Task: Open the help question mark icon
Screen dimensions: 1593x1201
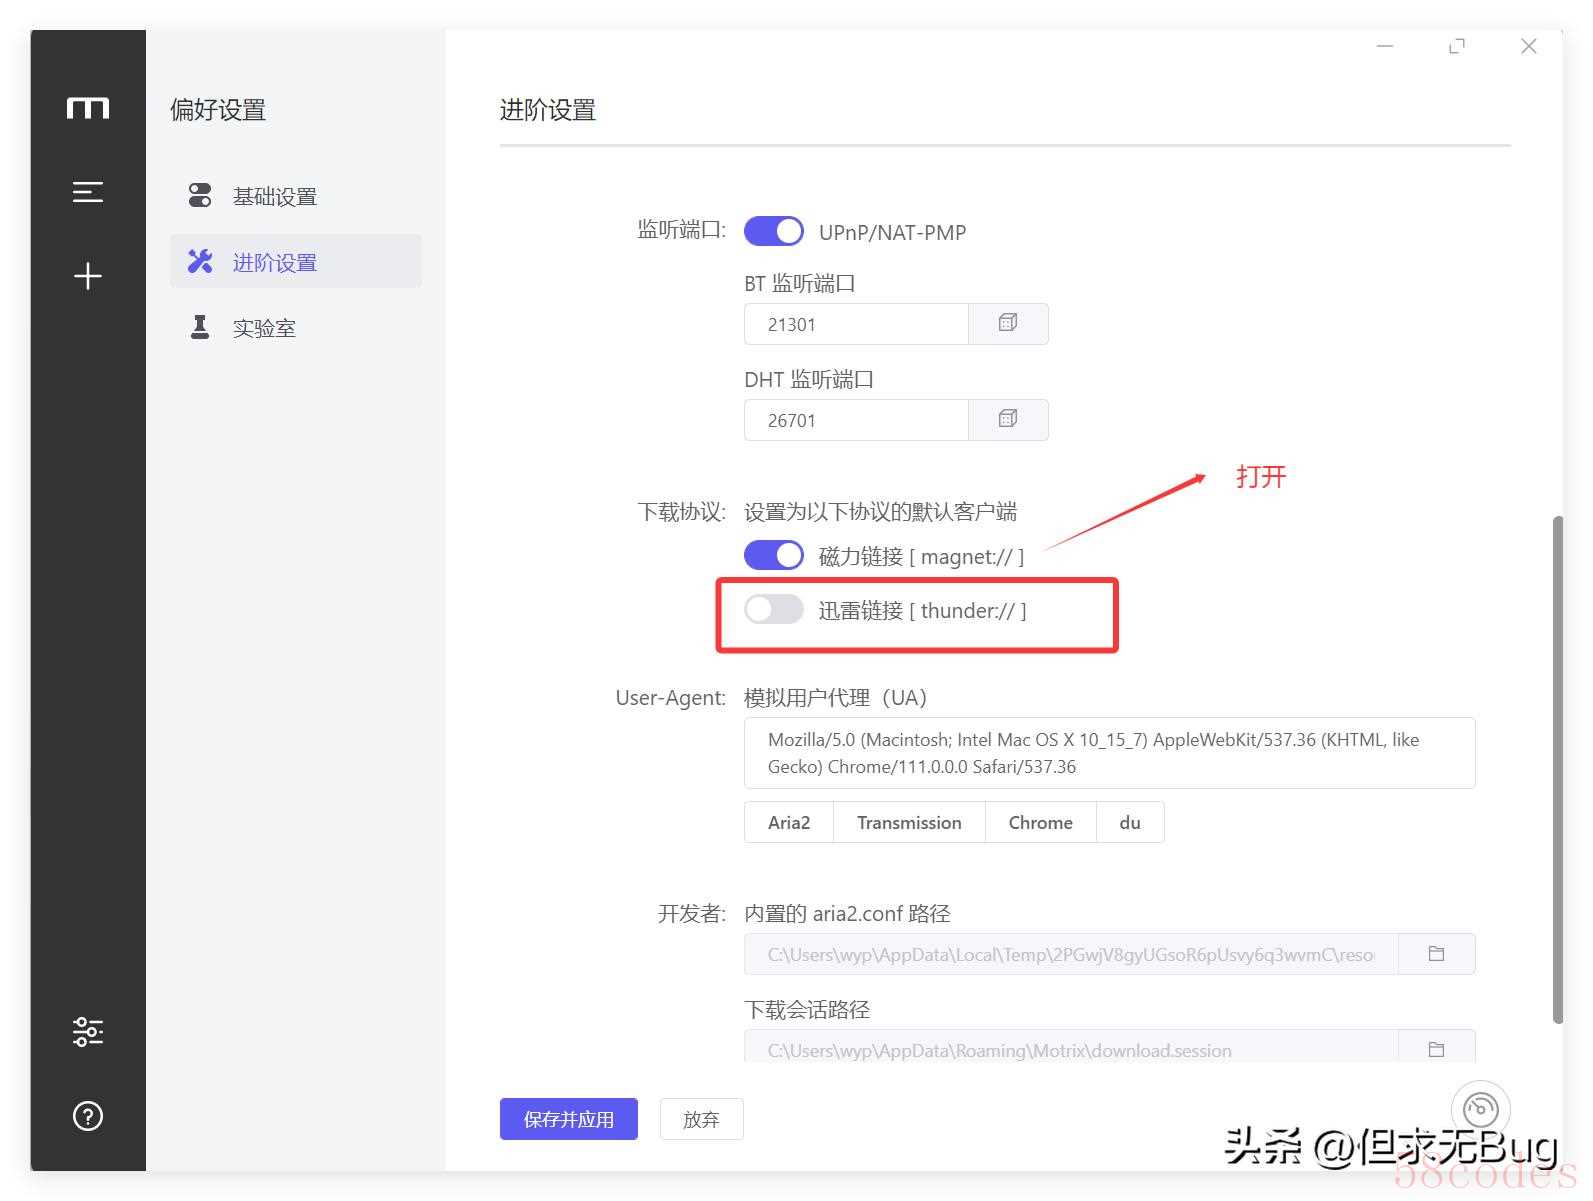Action: (88, 1116)
